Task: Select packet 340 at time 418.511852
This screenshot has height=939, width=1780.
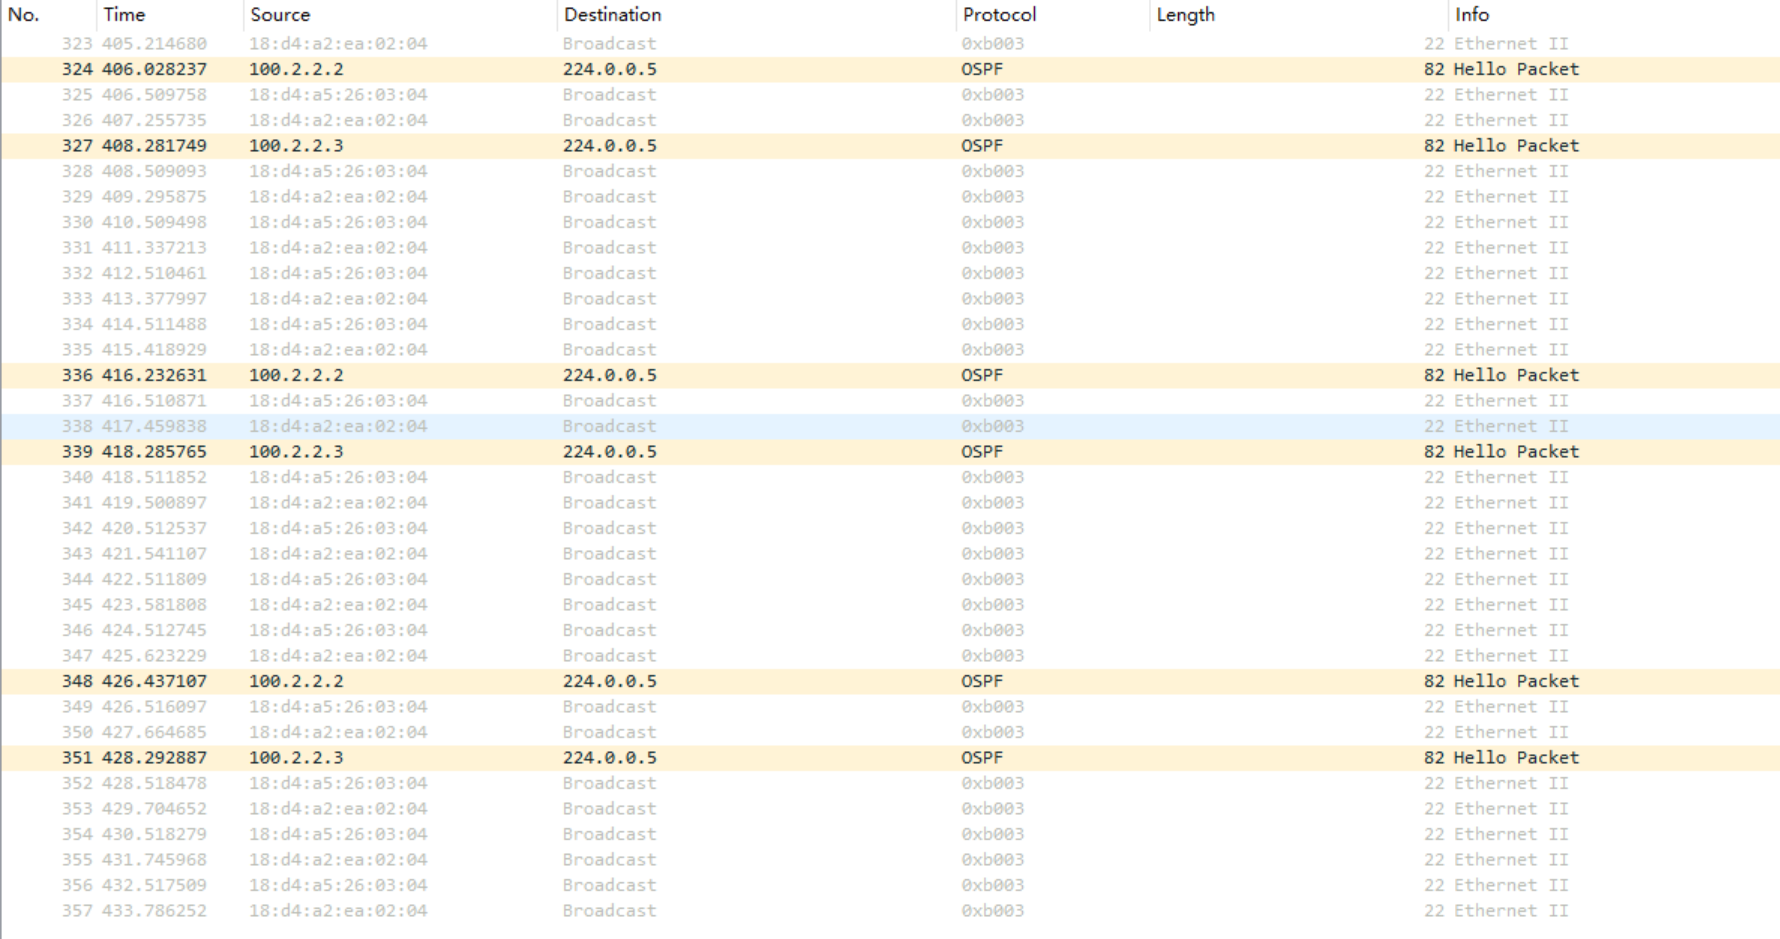Action: (890, 477)
